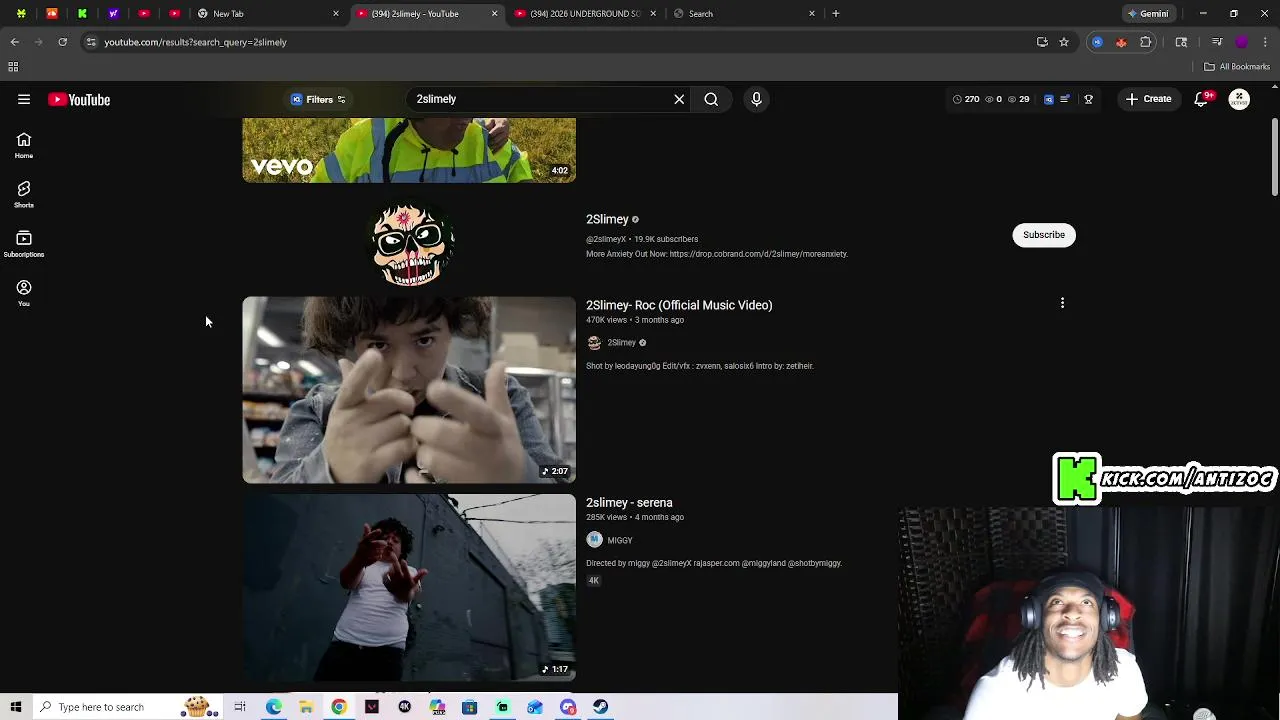The height and width of the screenshot is (720, 1280).
Task: Open the '2Slimey- Roc (Official Music Video)' title
Action: (x=679, y=305)
